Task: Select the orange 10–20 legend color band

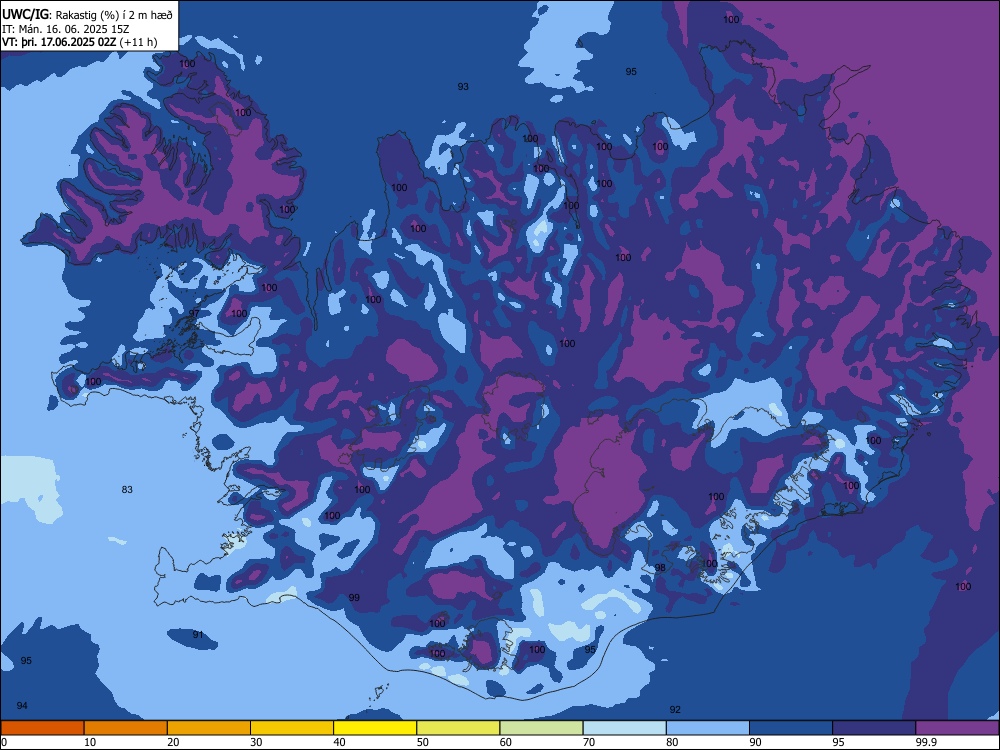Action: (x=126, y=728)
